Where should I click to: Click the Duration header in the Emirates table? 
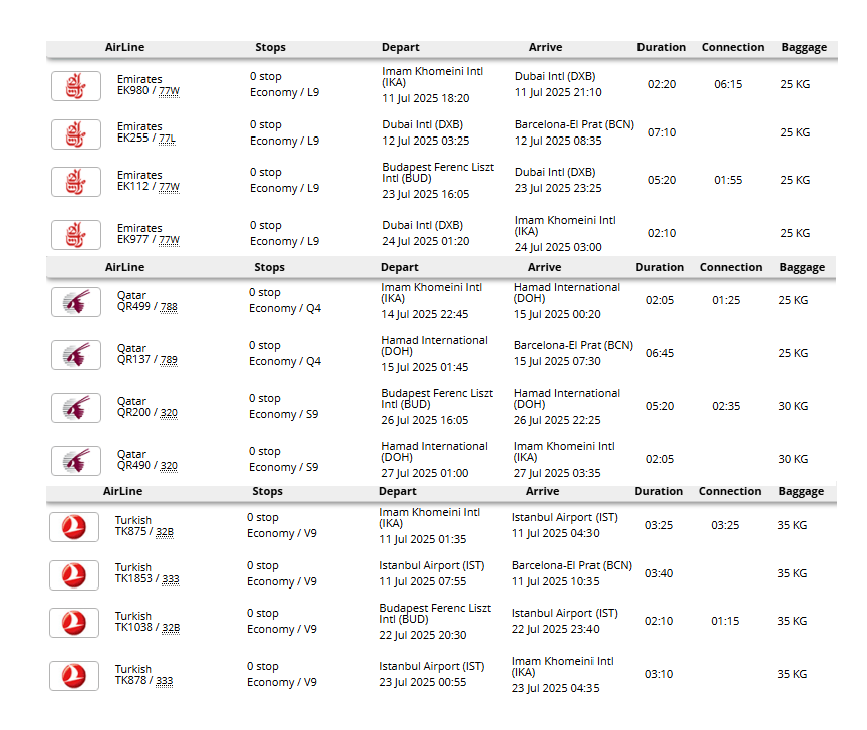pos(661,47)
